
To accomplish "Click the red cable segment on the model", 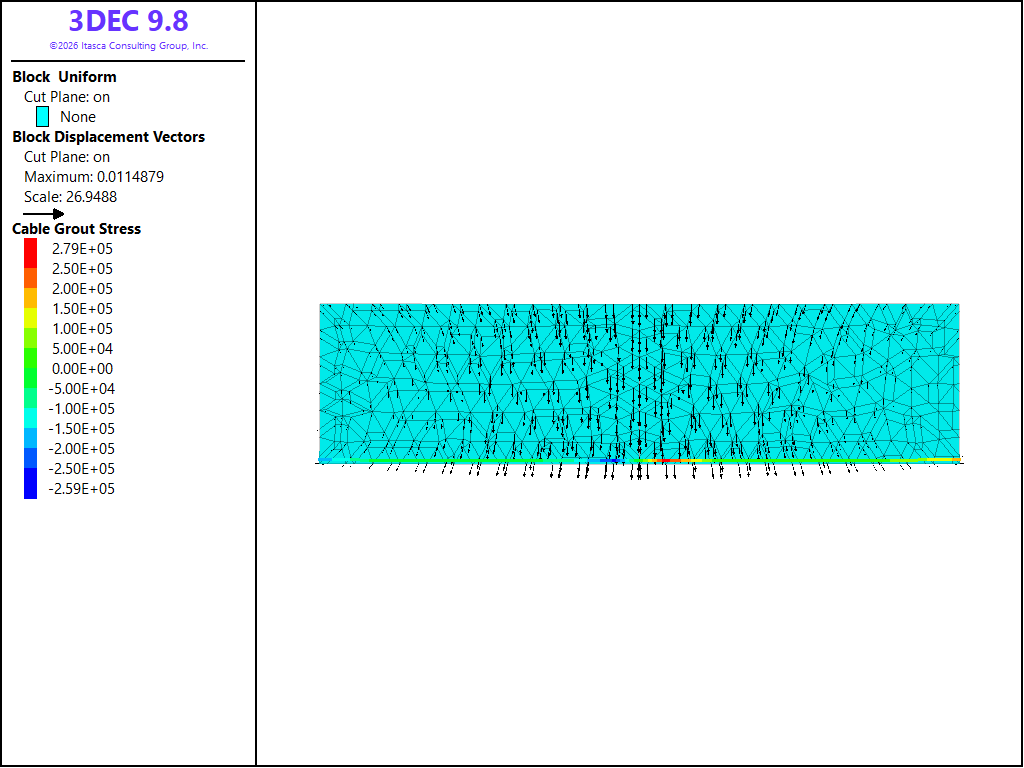I will click(667, 460).
